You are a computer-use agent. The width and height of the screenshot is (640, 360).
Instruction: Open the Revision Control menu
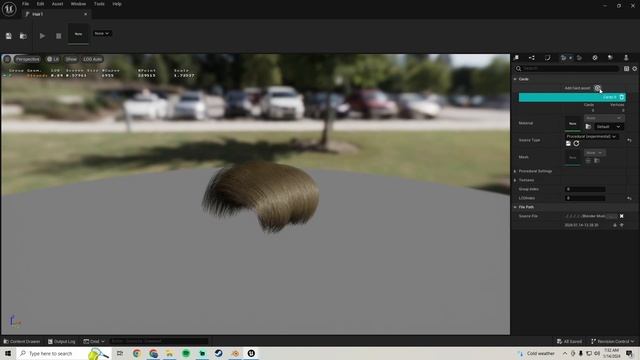pos(612,341)
